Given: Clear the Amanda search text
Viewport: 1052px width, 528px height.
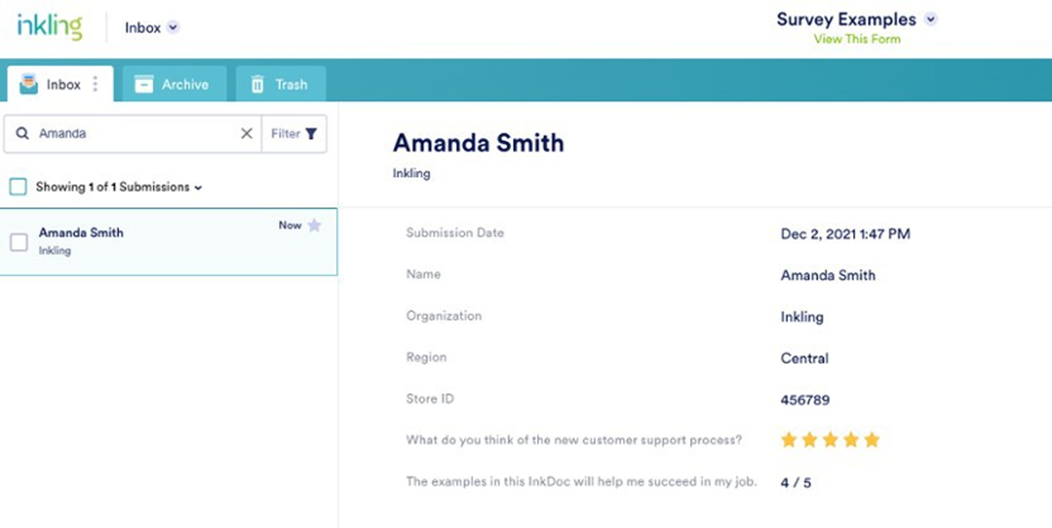Looking at the screenshot, I should point(246,133).
